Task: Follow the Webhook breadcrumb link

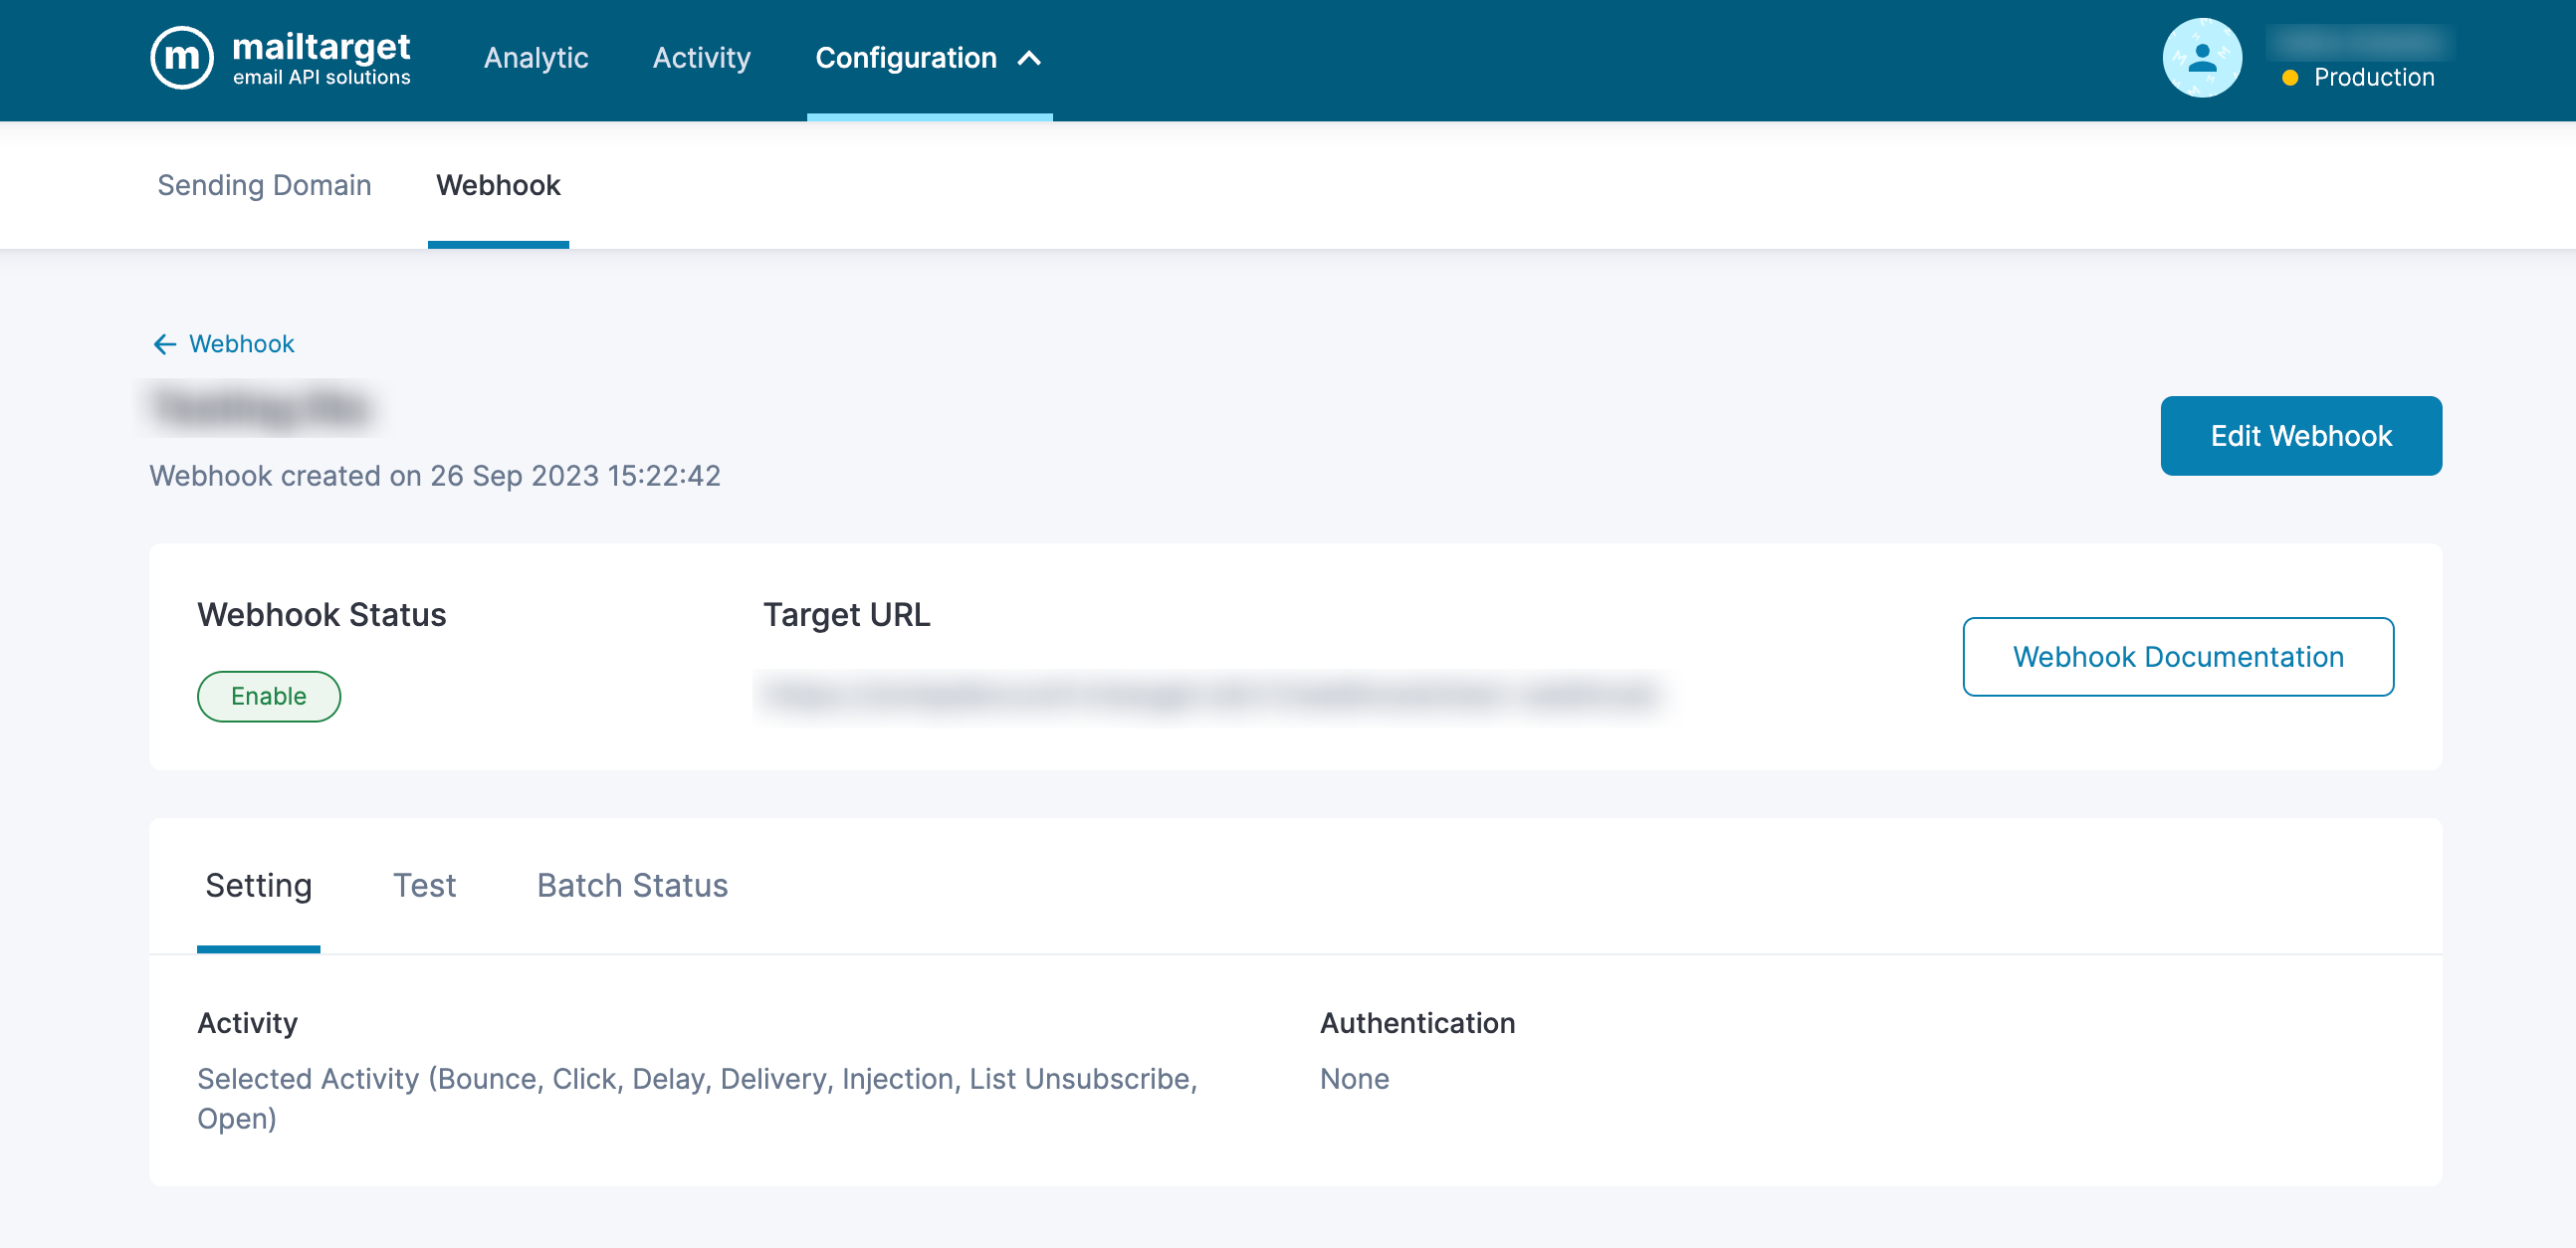Action: pyautogui.click(x=241, y=344)
